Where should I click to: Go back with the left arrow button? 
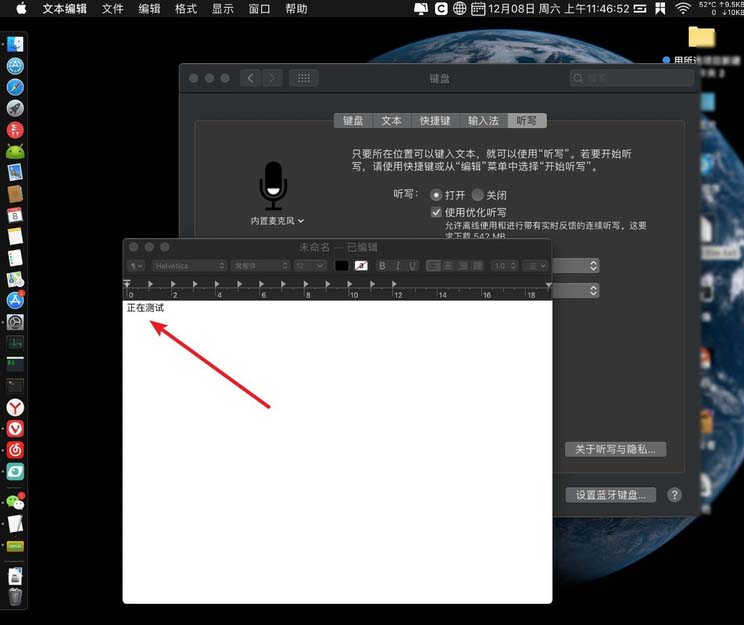[x=249, y=78]
